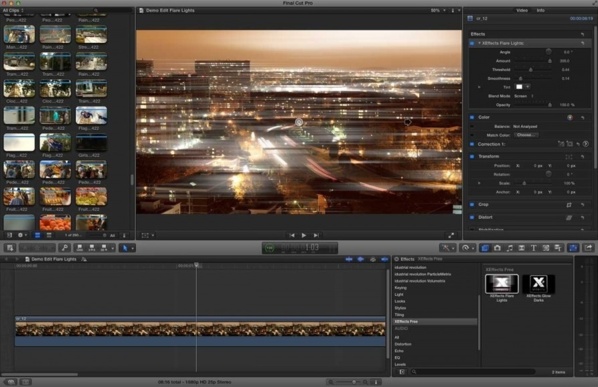Switch to the Video inspector tab

[522, 10]
